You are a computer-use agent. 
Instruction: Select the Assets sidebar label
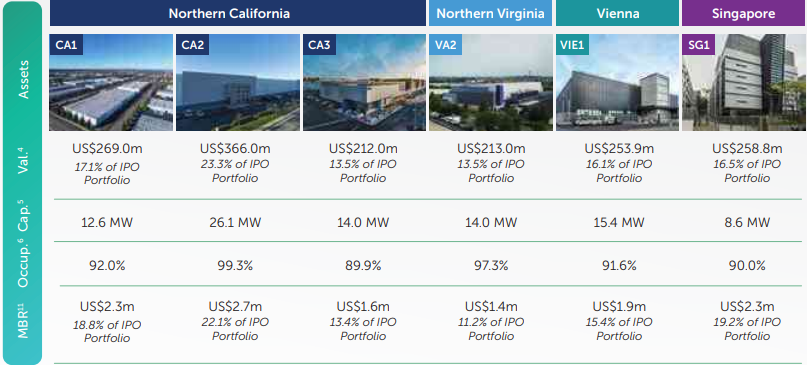click(24, 79)
